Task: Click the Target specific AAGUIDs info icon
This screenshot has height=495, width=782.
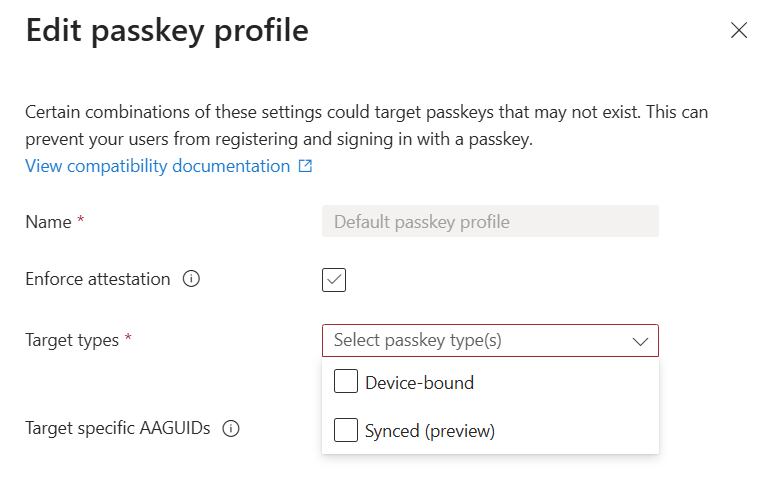Action: coord(231,429)
